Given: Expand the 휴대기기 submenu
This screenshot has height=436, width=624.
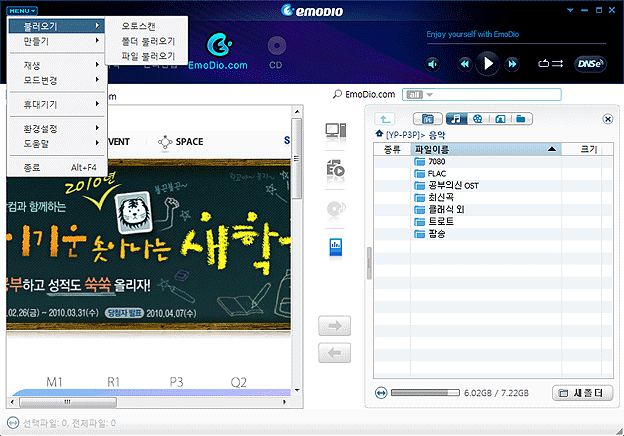Looking at the screenshot, I should [56, 104].
